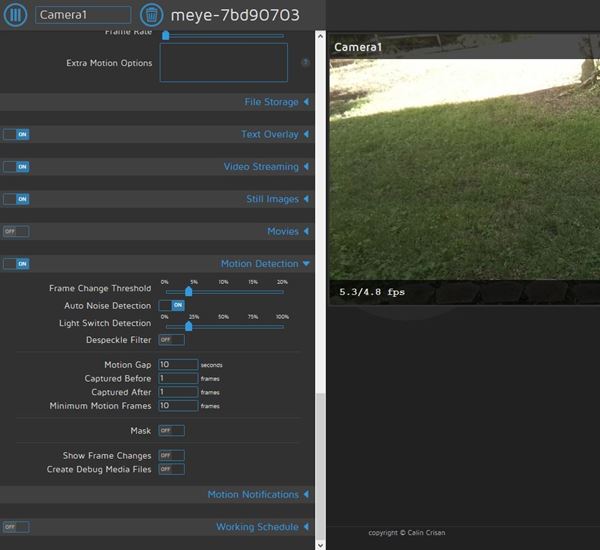Image resolution: width=600 pixels, height=550 pixels.
Task: Click the settings scrollbar down arrow
Action: [x=320, y=545]
